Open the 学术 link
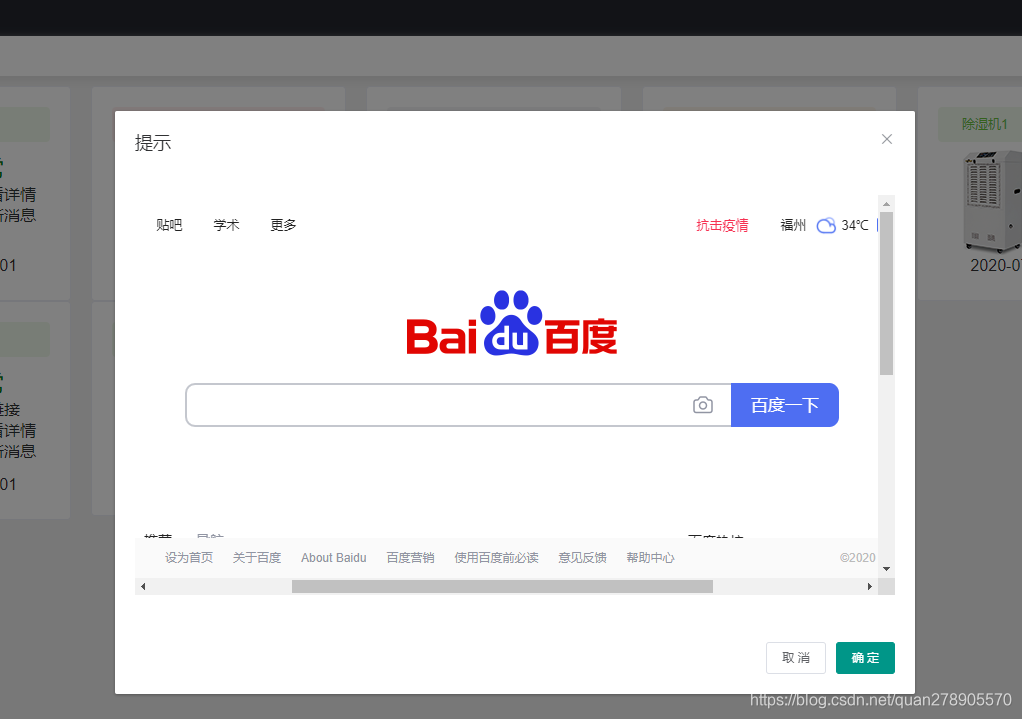Image resolution: width=1022 pixels, height=719 pixels. pyautogui.click(x=226, y=225)
